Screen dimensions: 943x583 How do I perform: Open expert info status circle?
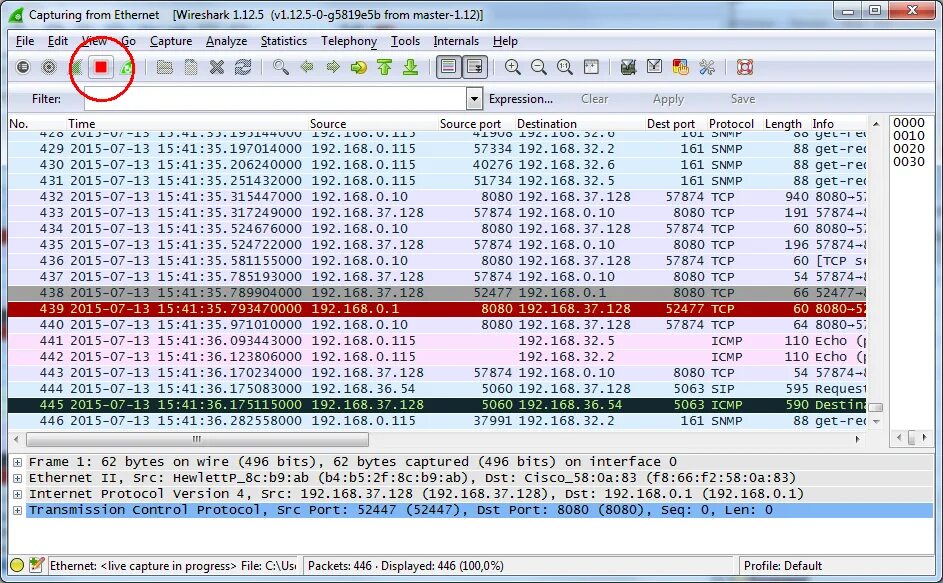pyautogui.click(x=17, y=565)
